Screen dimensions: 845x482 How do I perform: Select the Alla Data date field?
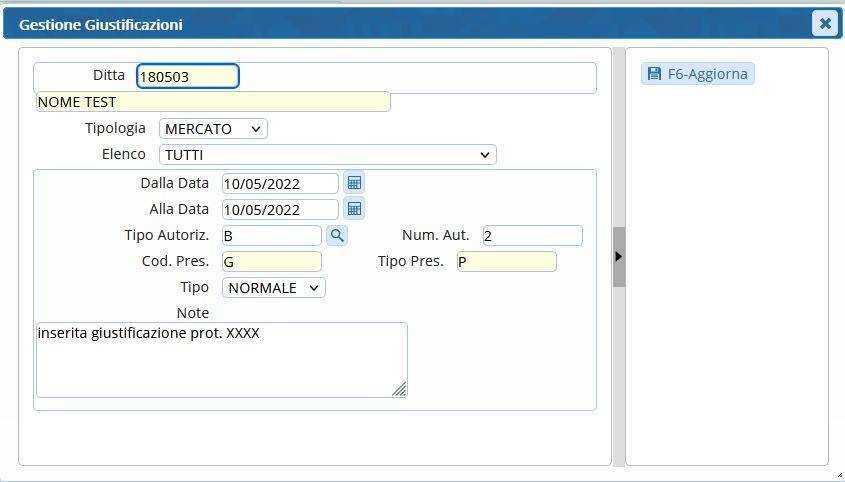point(280,210)
